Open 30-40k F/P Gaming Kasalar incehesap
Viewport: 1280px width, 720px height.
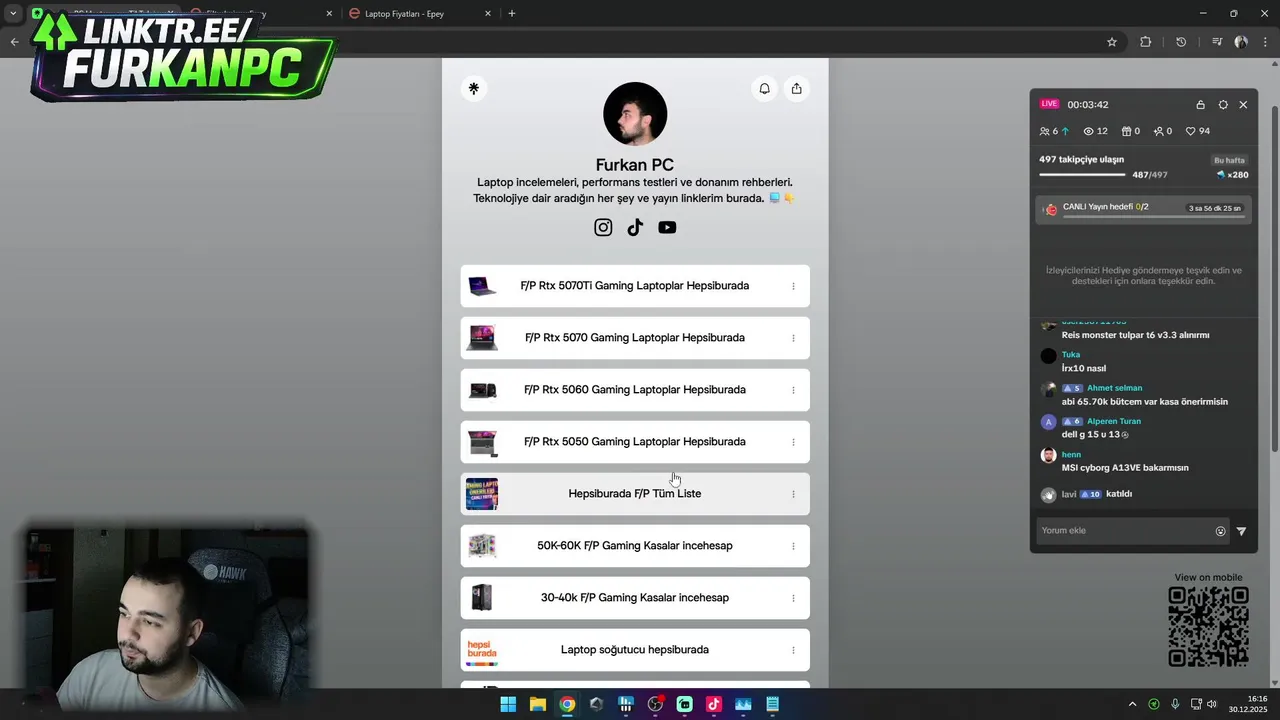[x=635, y=598]
